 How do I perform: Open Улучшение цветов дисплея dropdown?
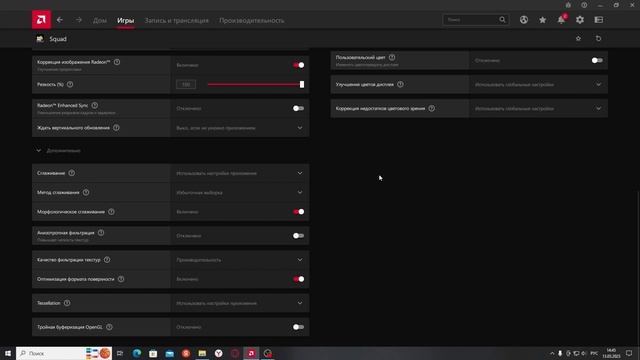[x=538, y=84]
